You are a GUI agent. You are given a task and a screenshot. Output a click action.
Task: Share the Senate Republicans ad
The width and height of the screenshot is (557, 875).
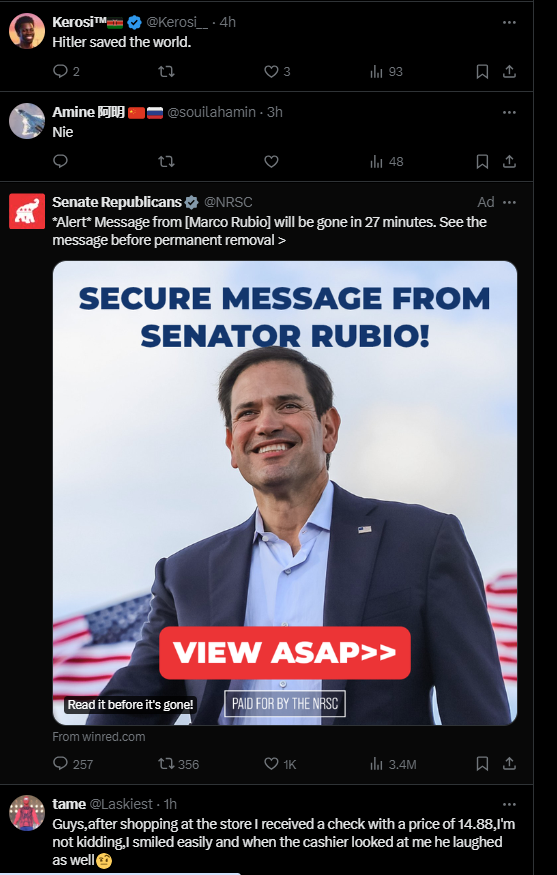(509, 763)
